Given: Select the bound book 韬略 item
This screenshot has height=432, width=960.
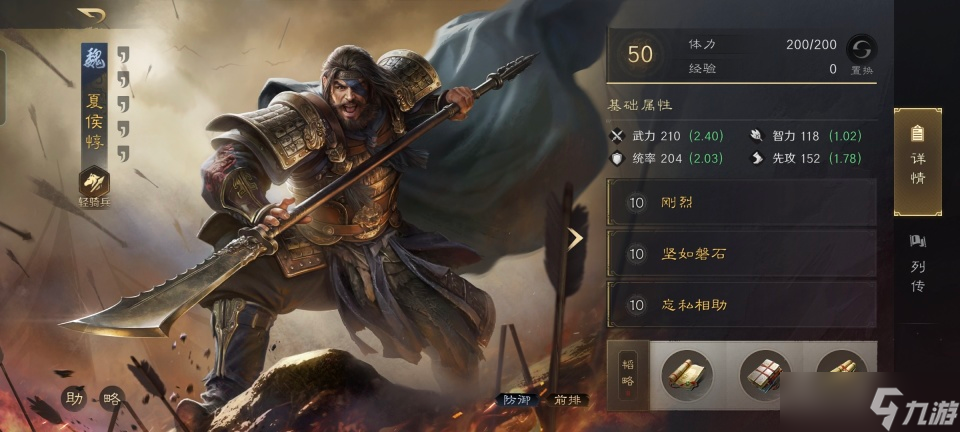Looking at the screenshot, I should coord(765,375).
